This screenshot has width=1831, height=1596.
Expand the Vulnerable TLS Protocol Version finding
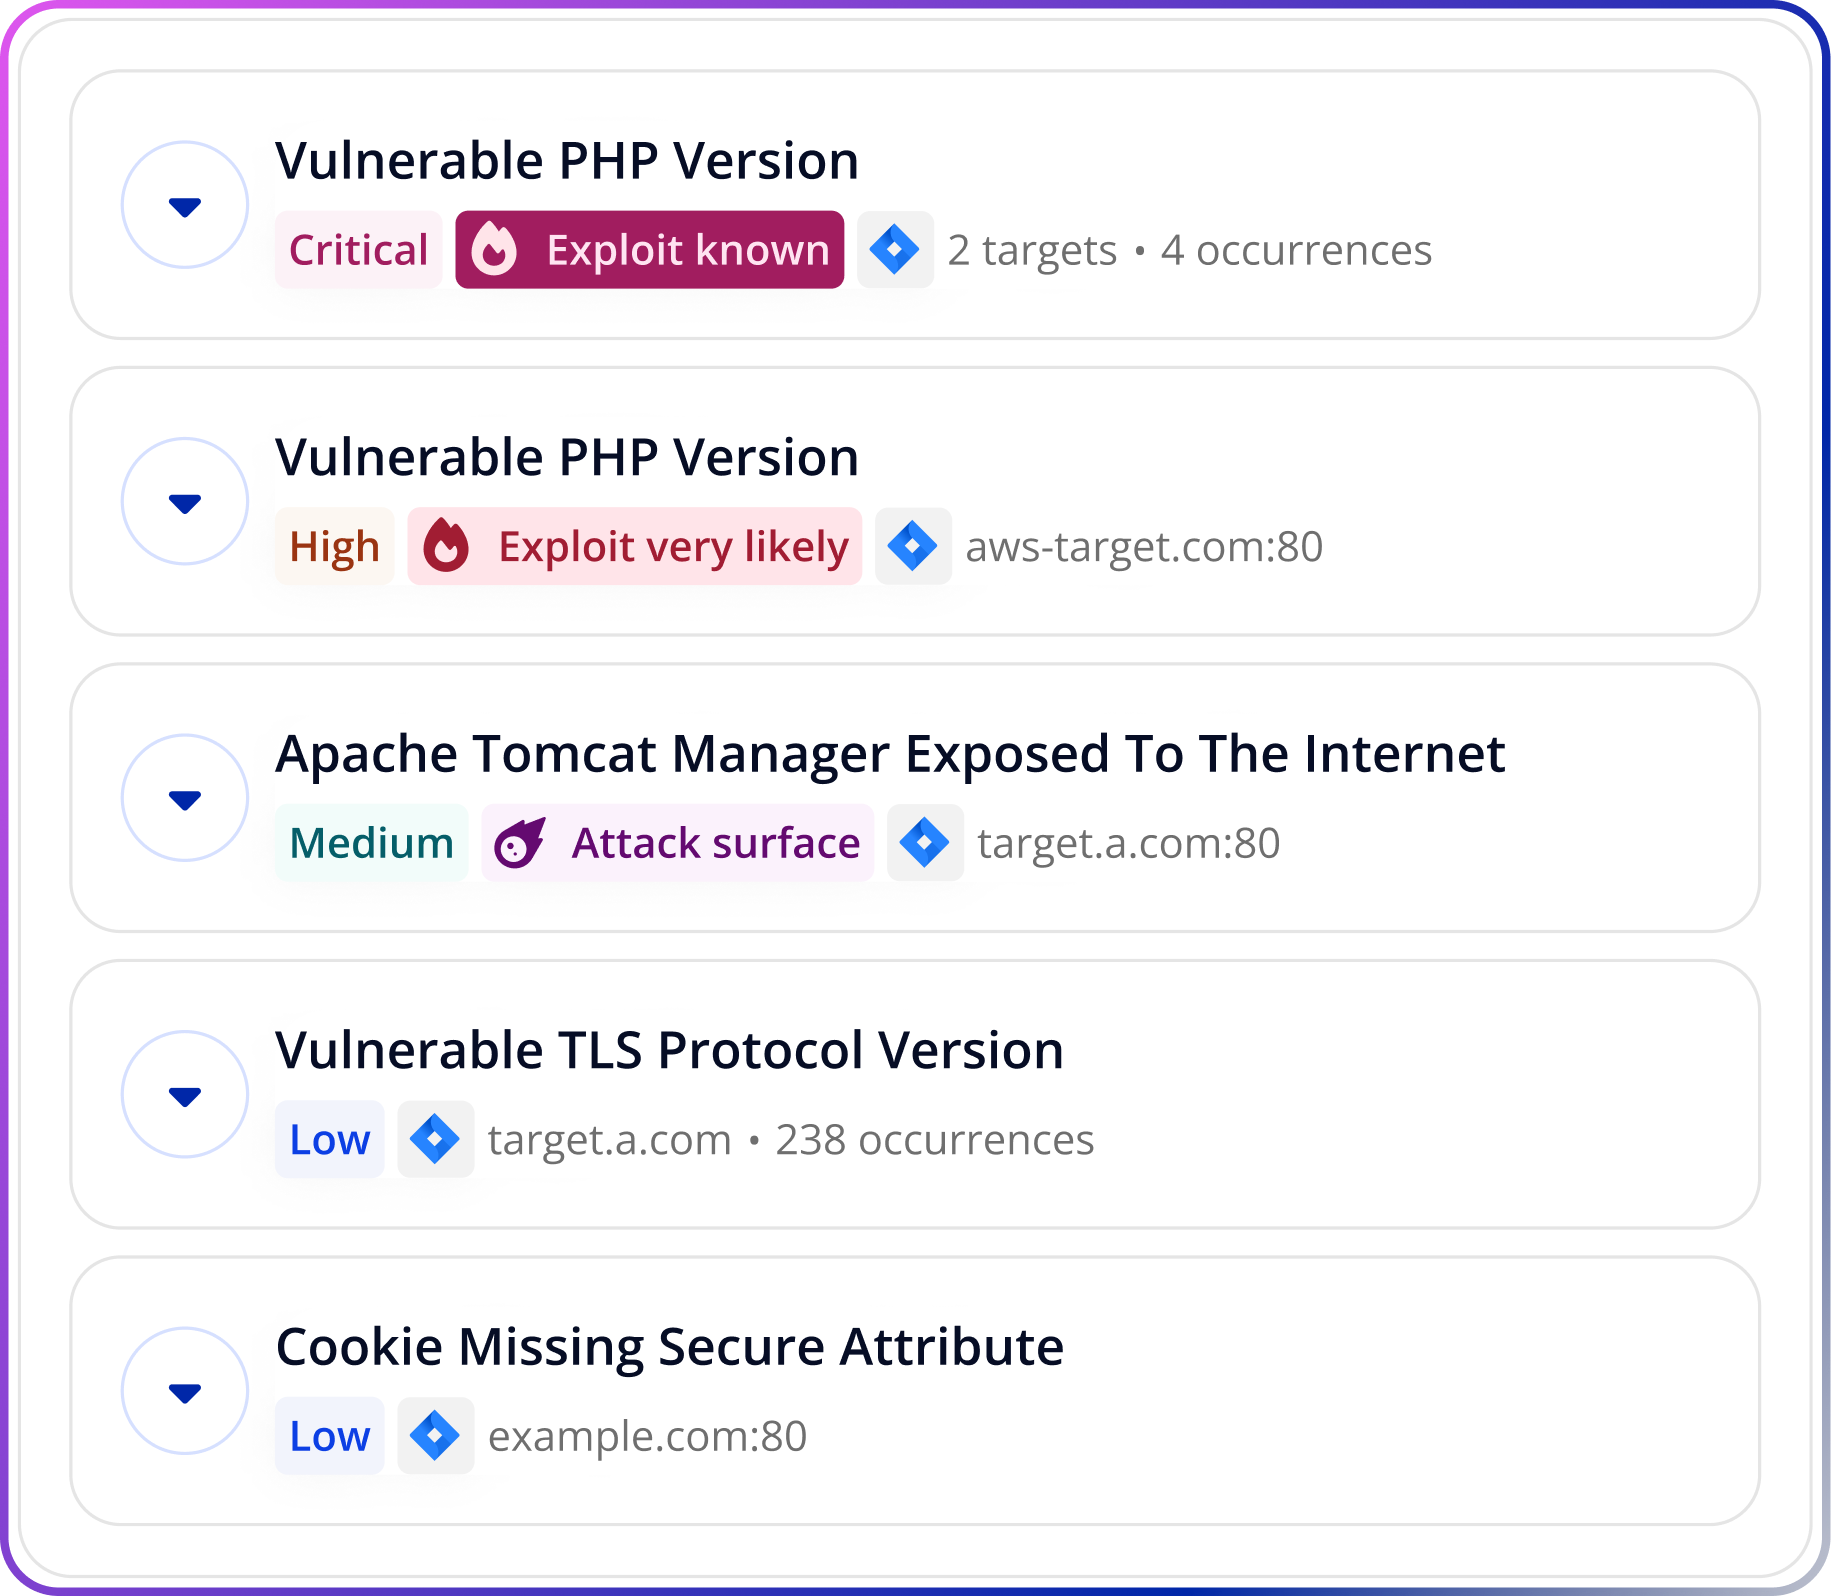point(185,1094)
